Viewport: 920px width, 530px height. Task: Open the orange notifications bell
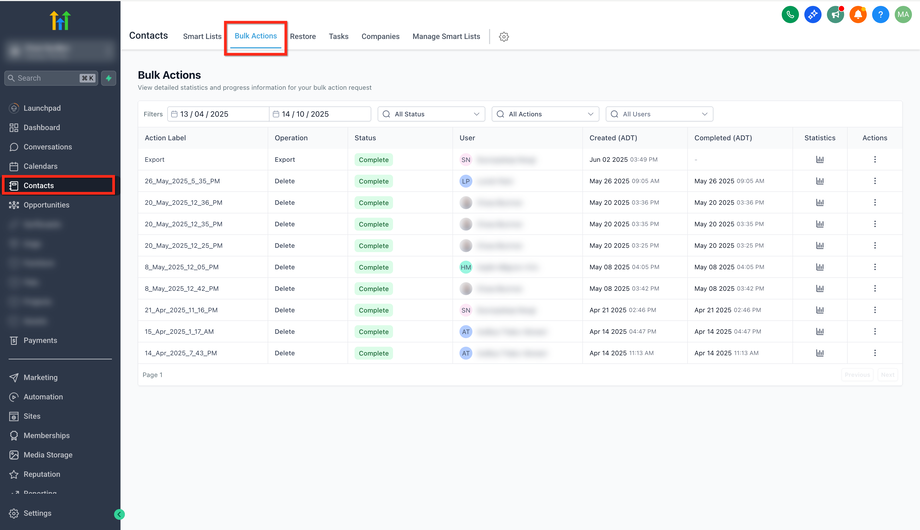(858, 15)
